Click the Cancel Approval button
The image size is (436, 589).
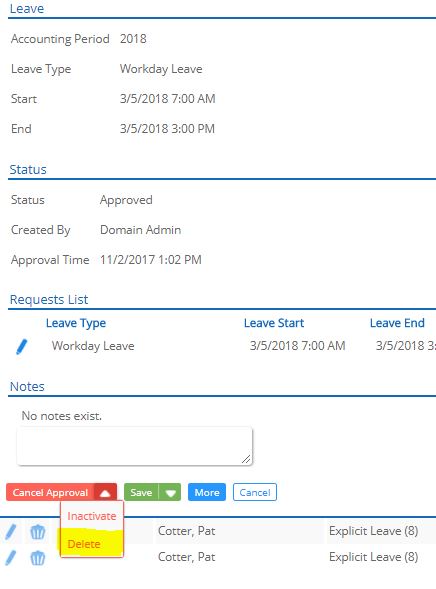point(50,492)
